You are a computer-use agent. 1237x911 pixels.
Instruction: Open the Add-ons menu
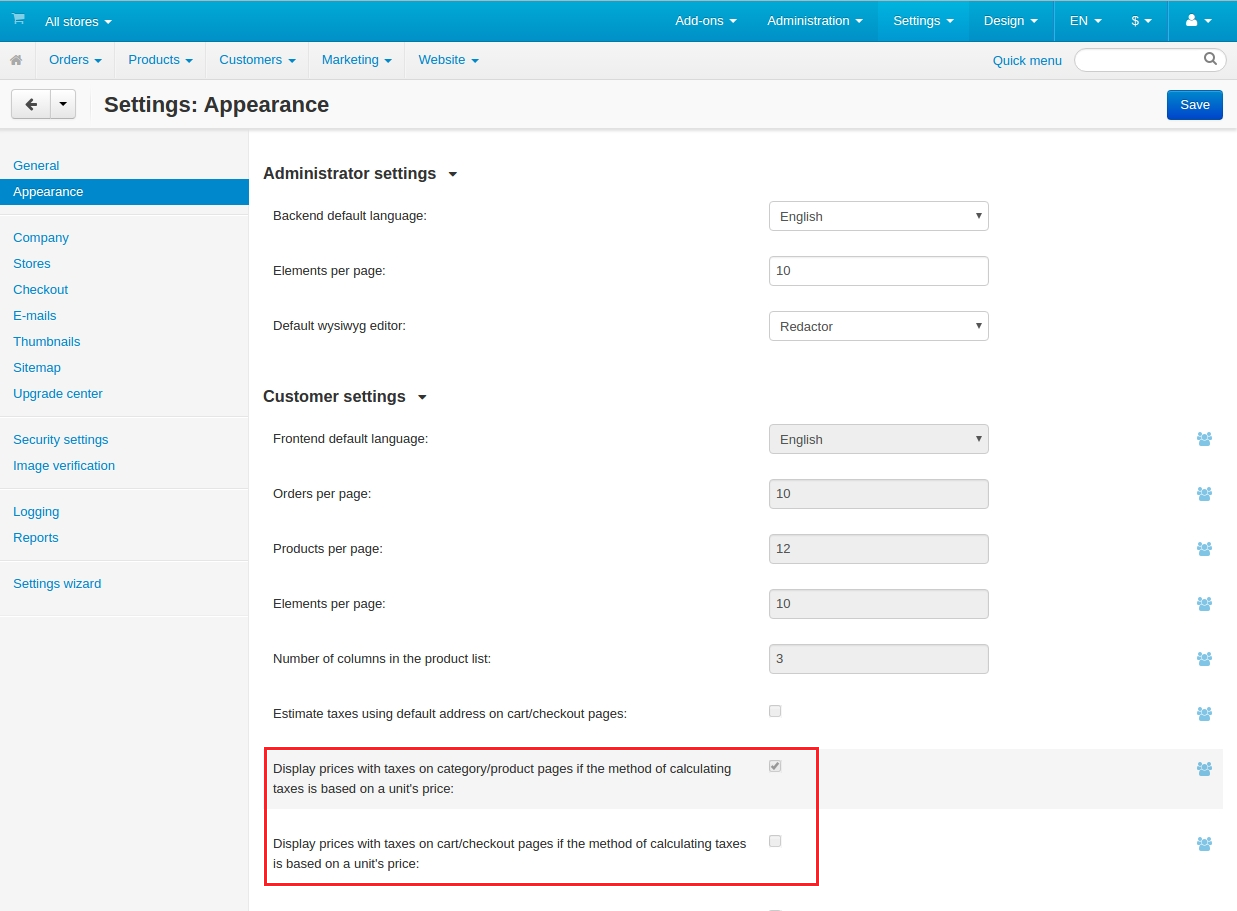point(706,20)
